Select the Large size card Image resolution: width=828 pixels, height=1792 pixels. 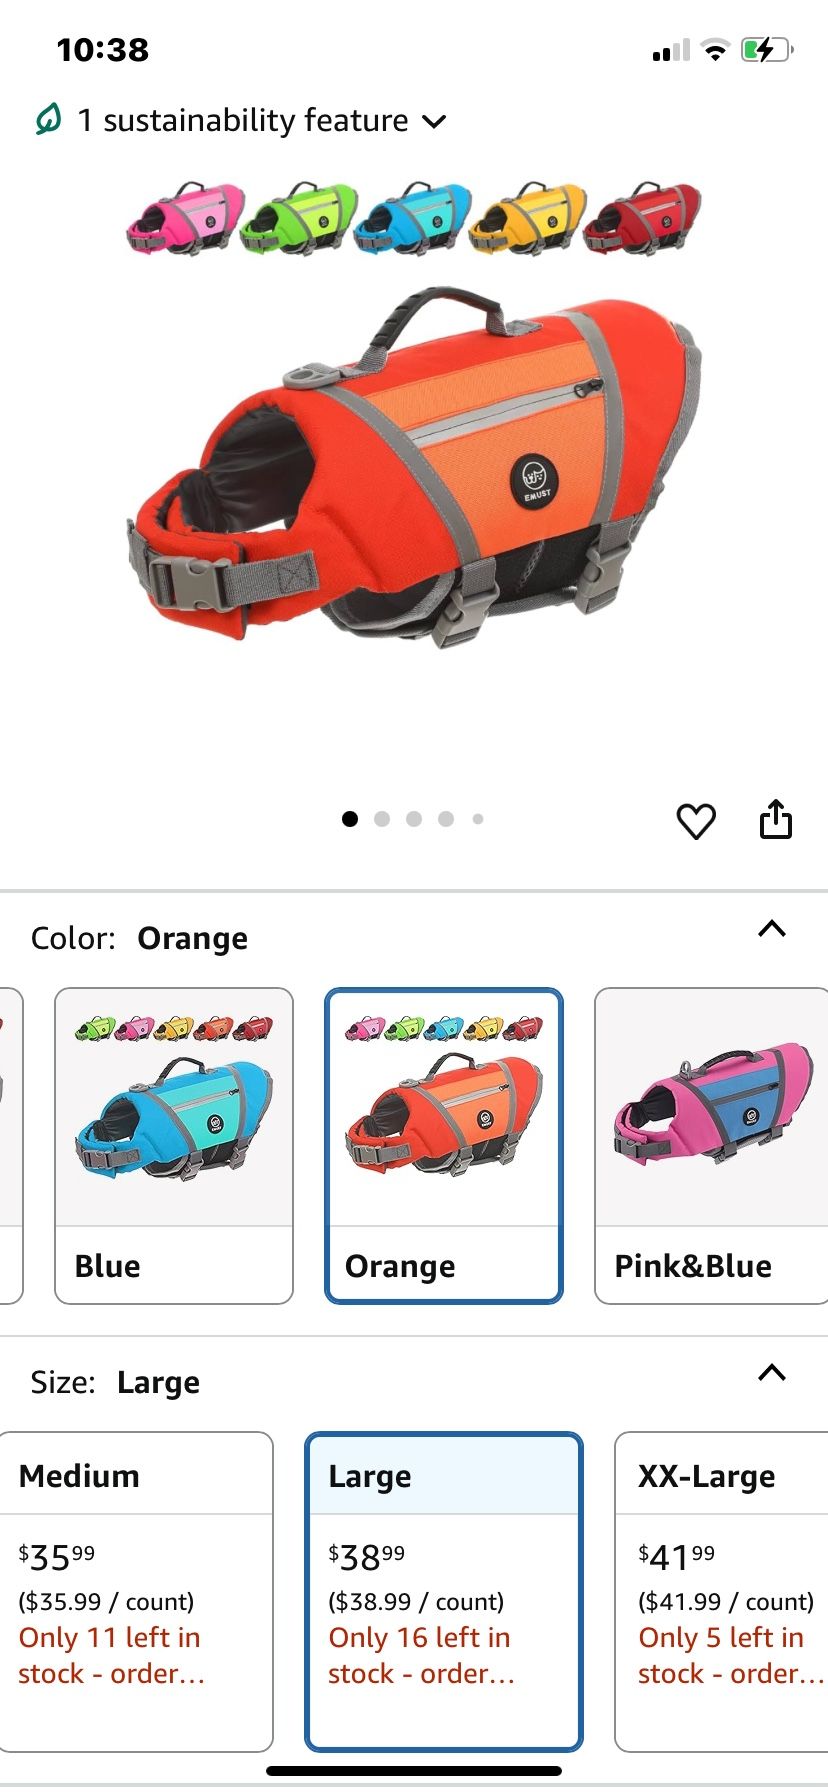coord(444,1592)
